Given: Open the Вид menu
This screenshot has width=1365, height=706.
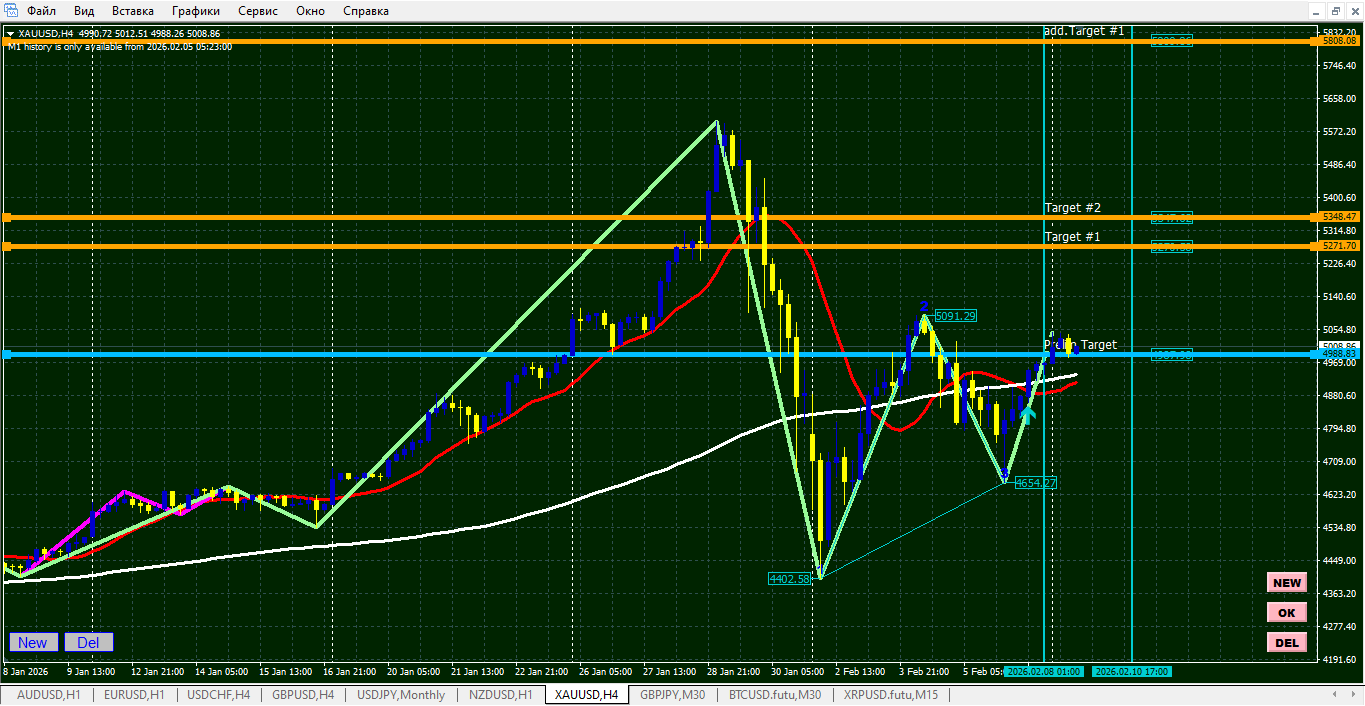Looking at the screenshot, I should click(84, 11).
